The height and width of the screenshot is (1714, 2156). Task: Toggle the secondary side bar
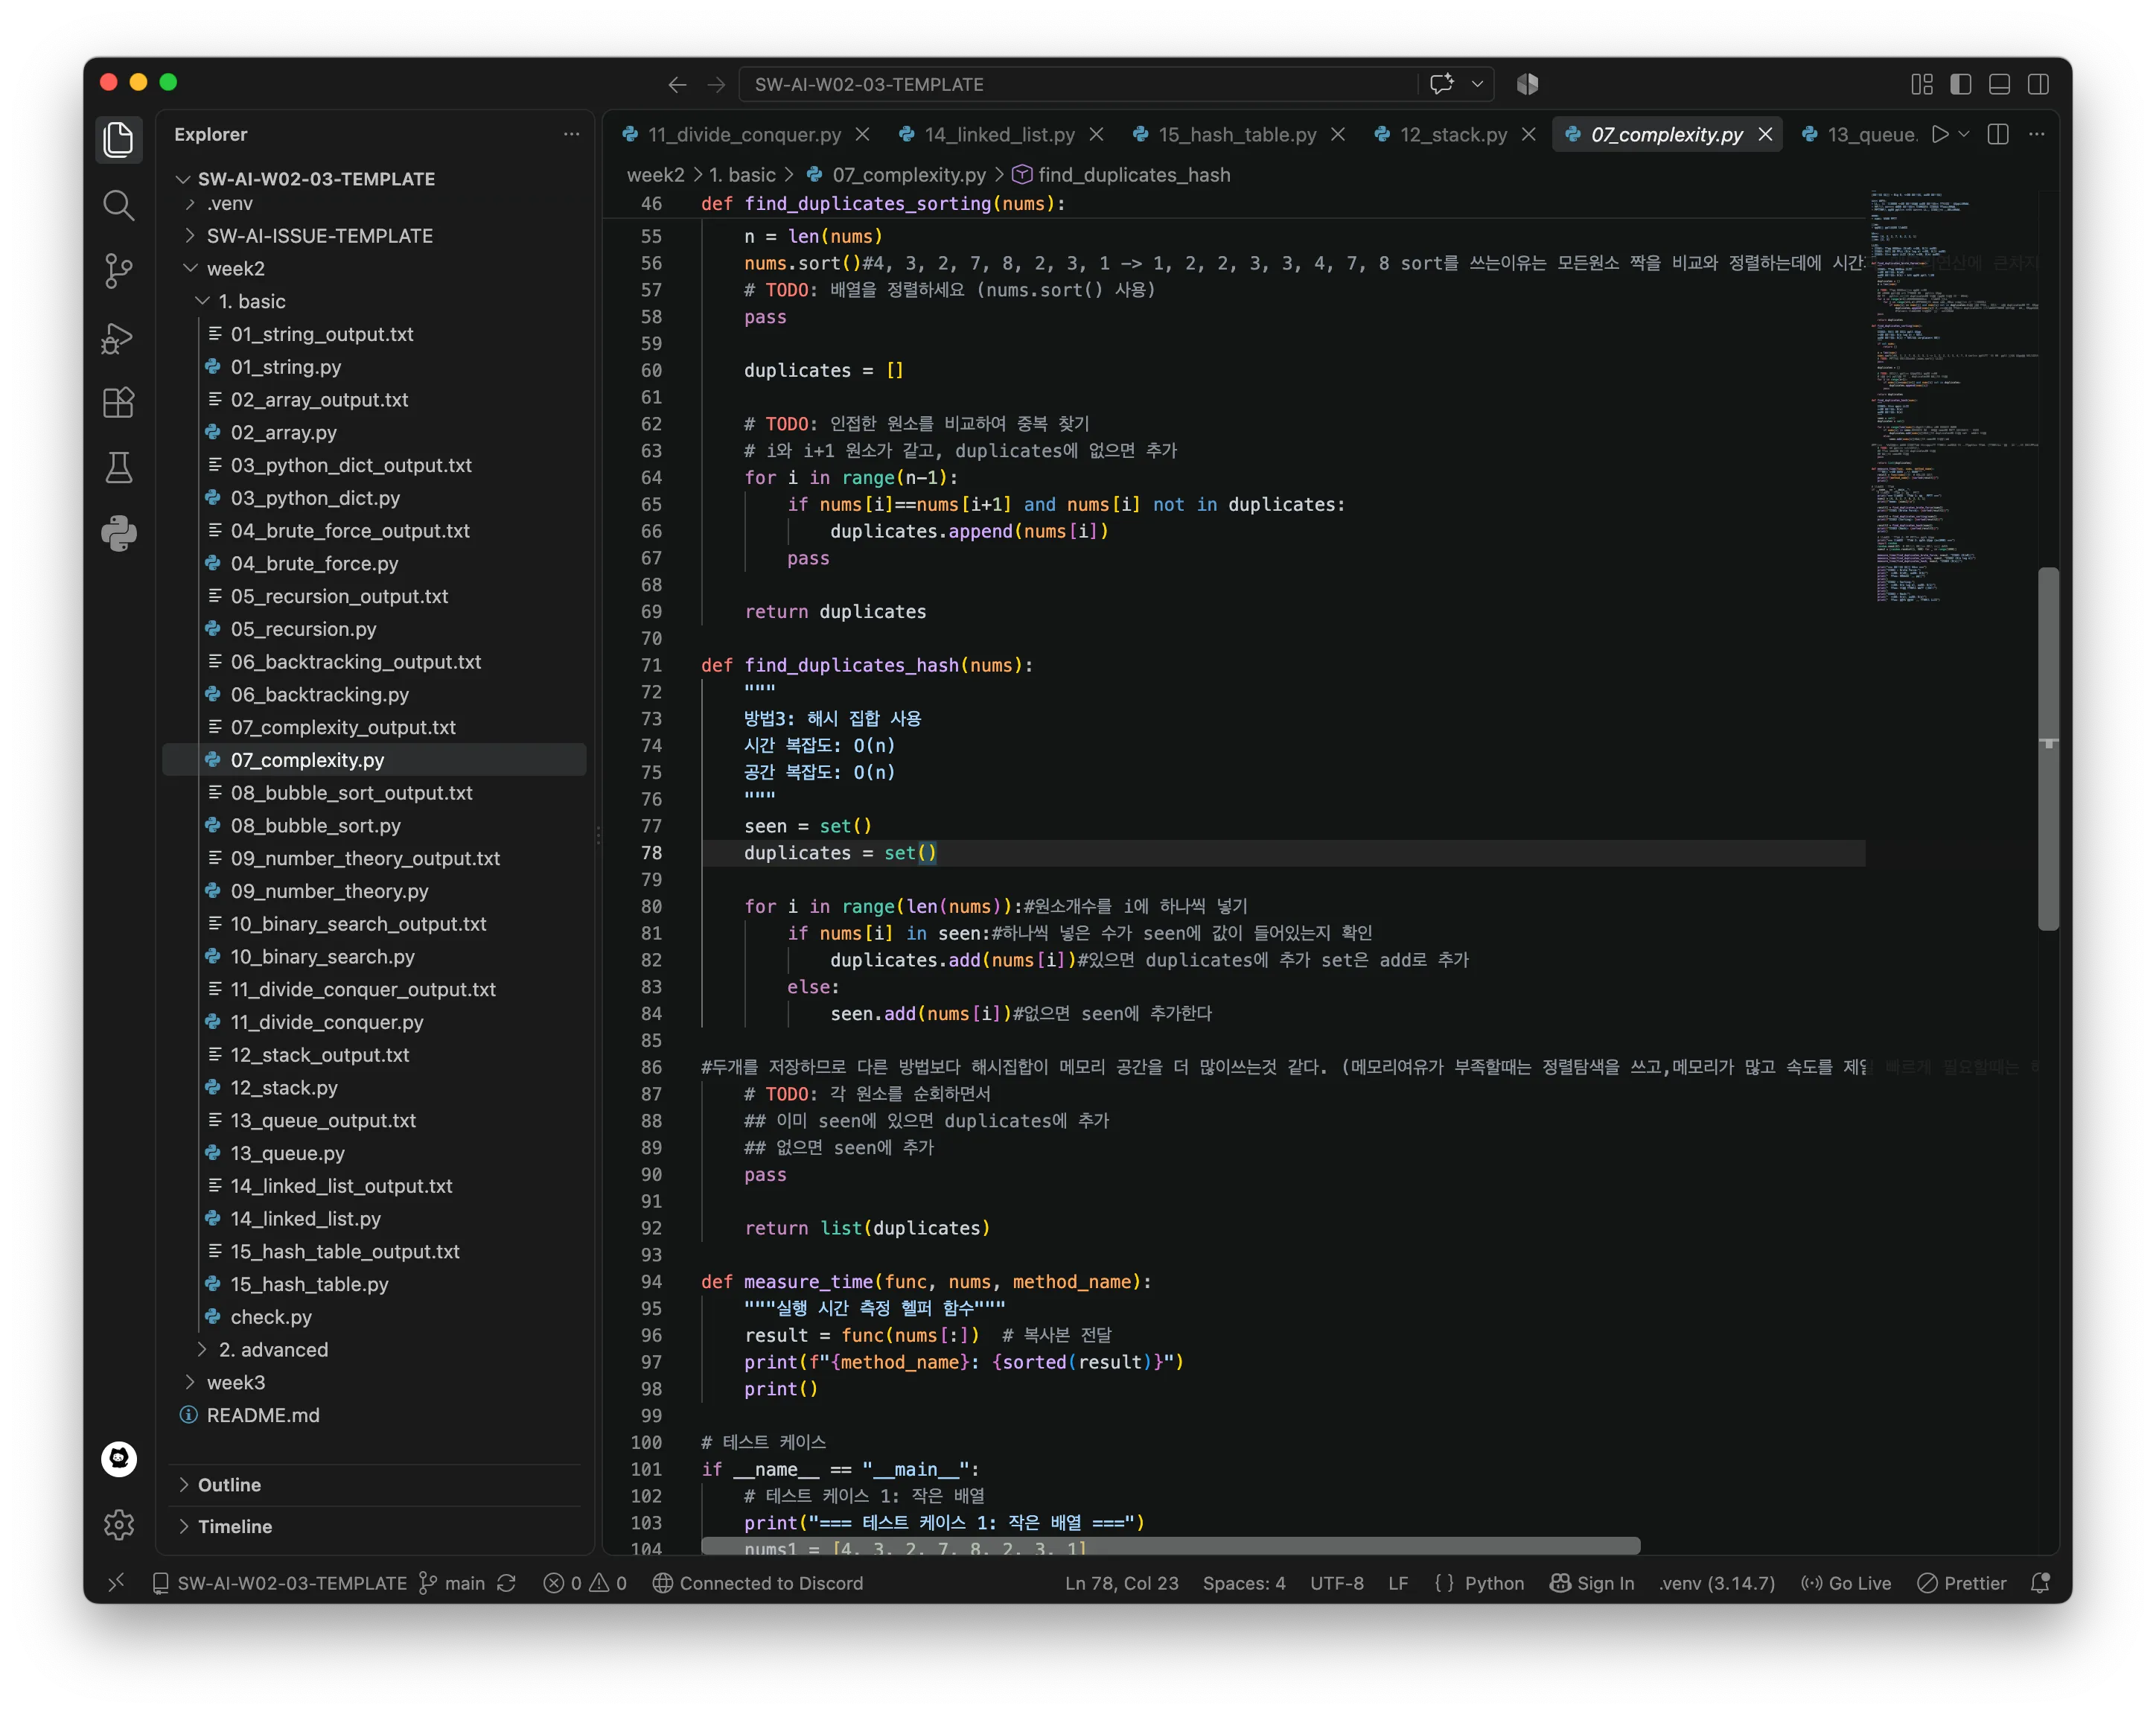click(x=2038, y=84)
